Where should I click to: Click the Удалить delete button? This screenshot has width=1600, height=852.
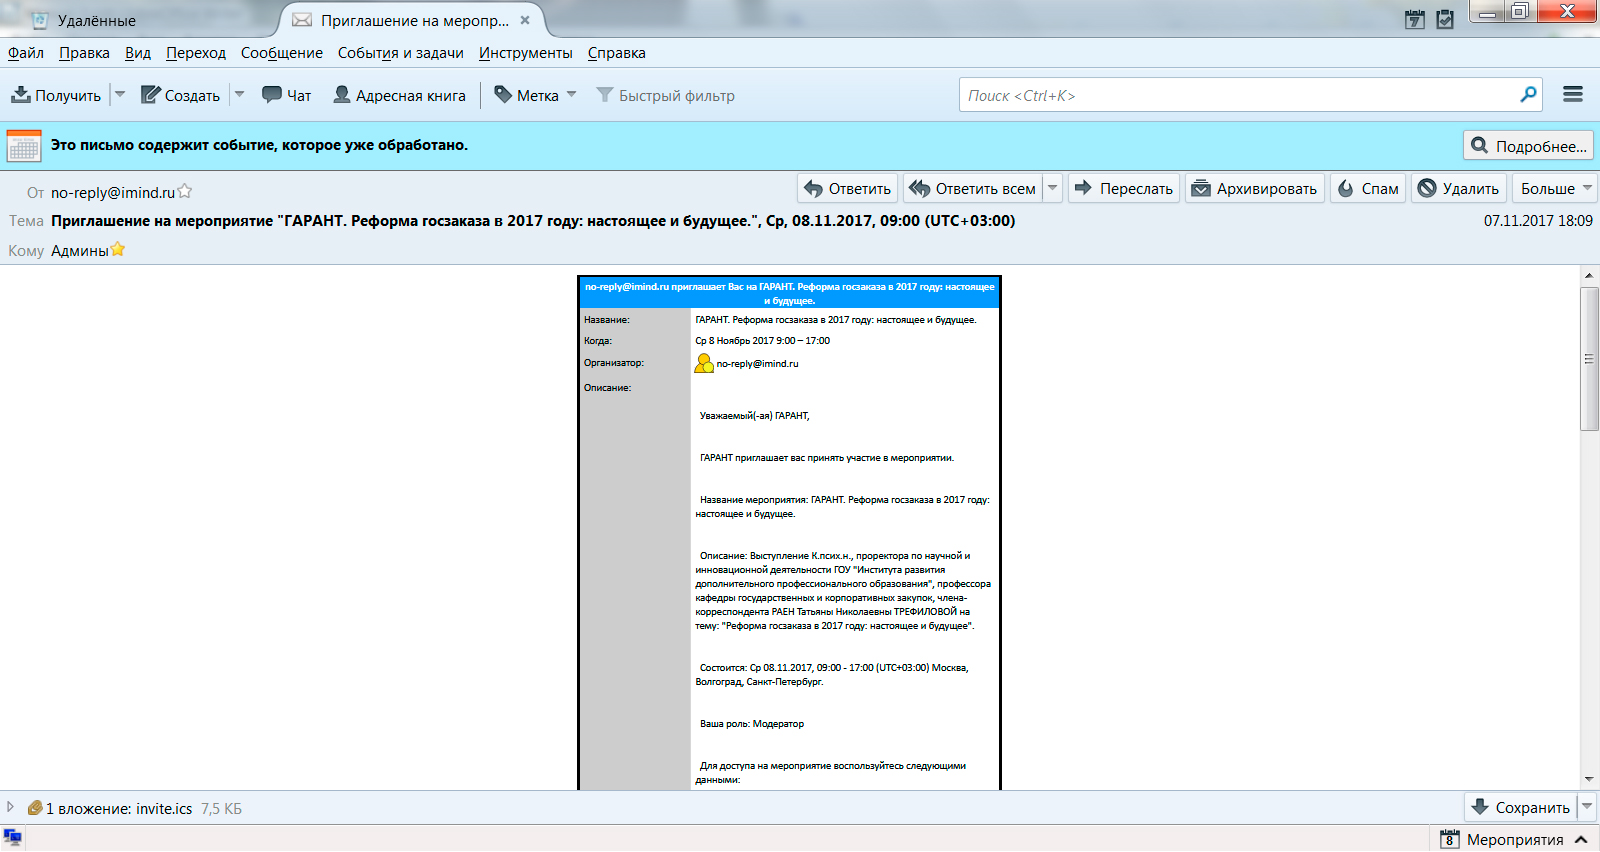coord(1459,188)
